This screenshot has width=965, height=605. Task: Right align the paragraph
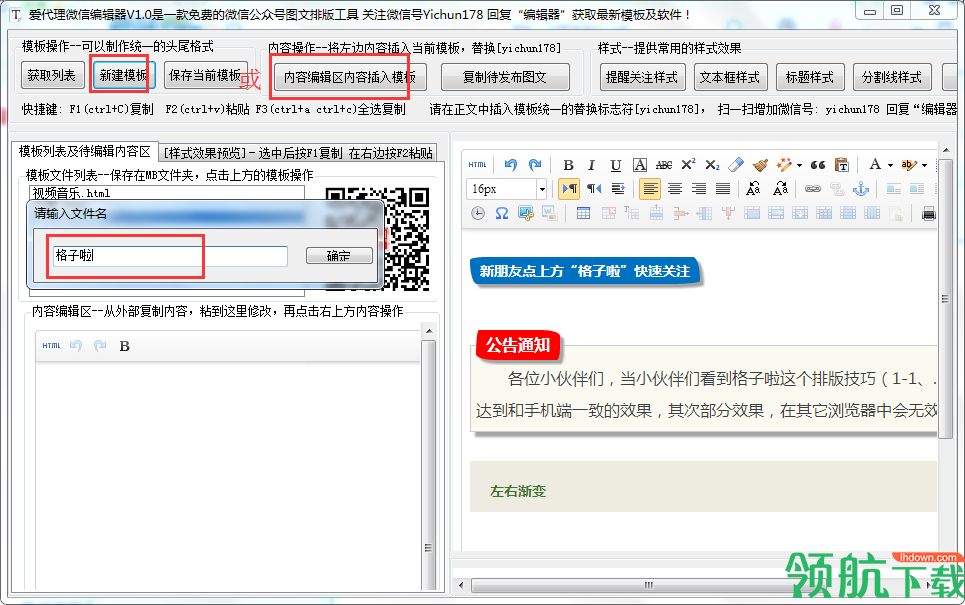[699, 189]
